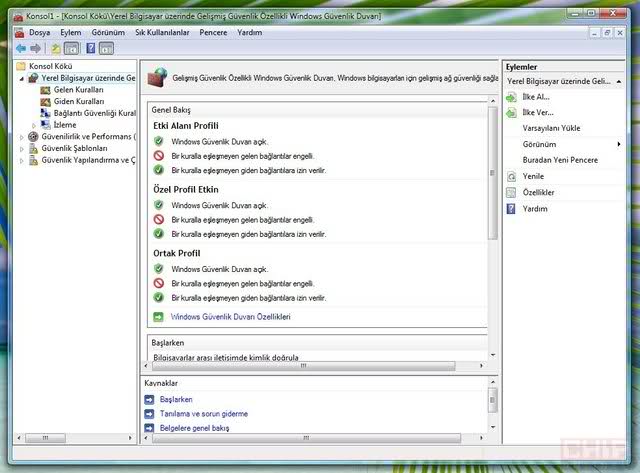640x473 pixels.
Task: Click the firewall brick wall globe icon
Action: coord(158,78)
